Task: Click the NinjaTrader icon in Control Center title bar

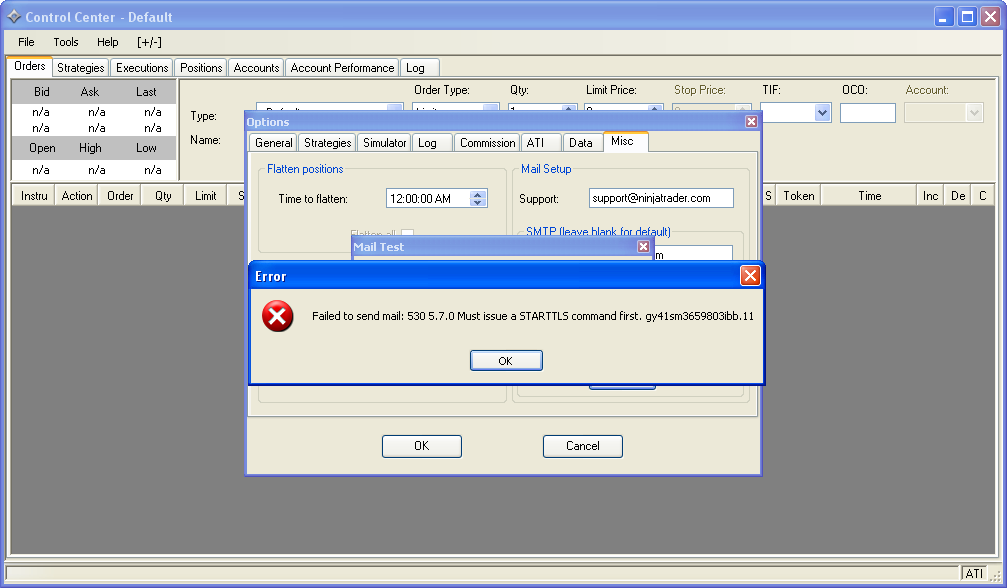Action: click(x=14, y=17)
